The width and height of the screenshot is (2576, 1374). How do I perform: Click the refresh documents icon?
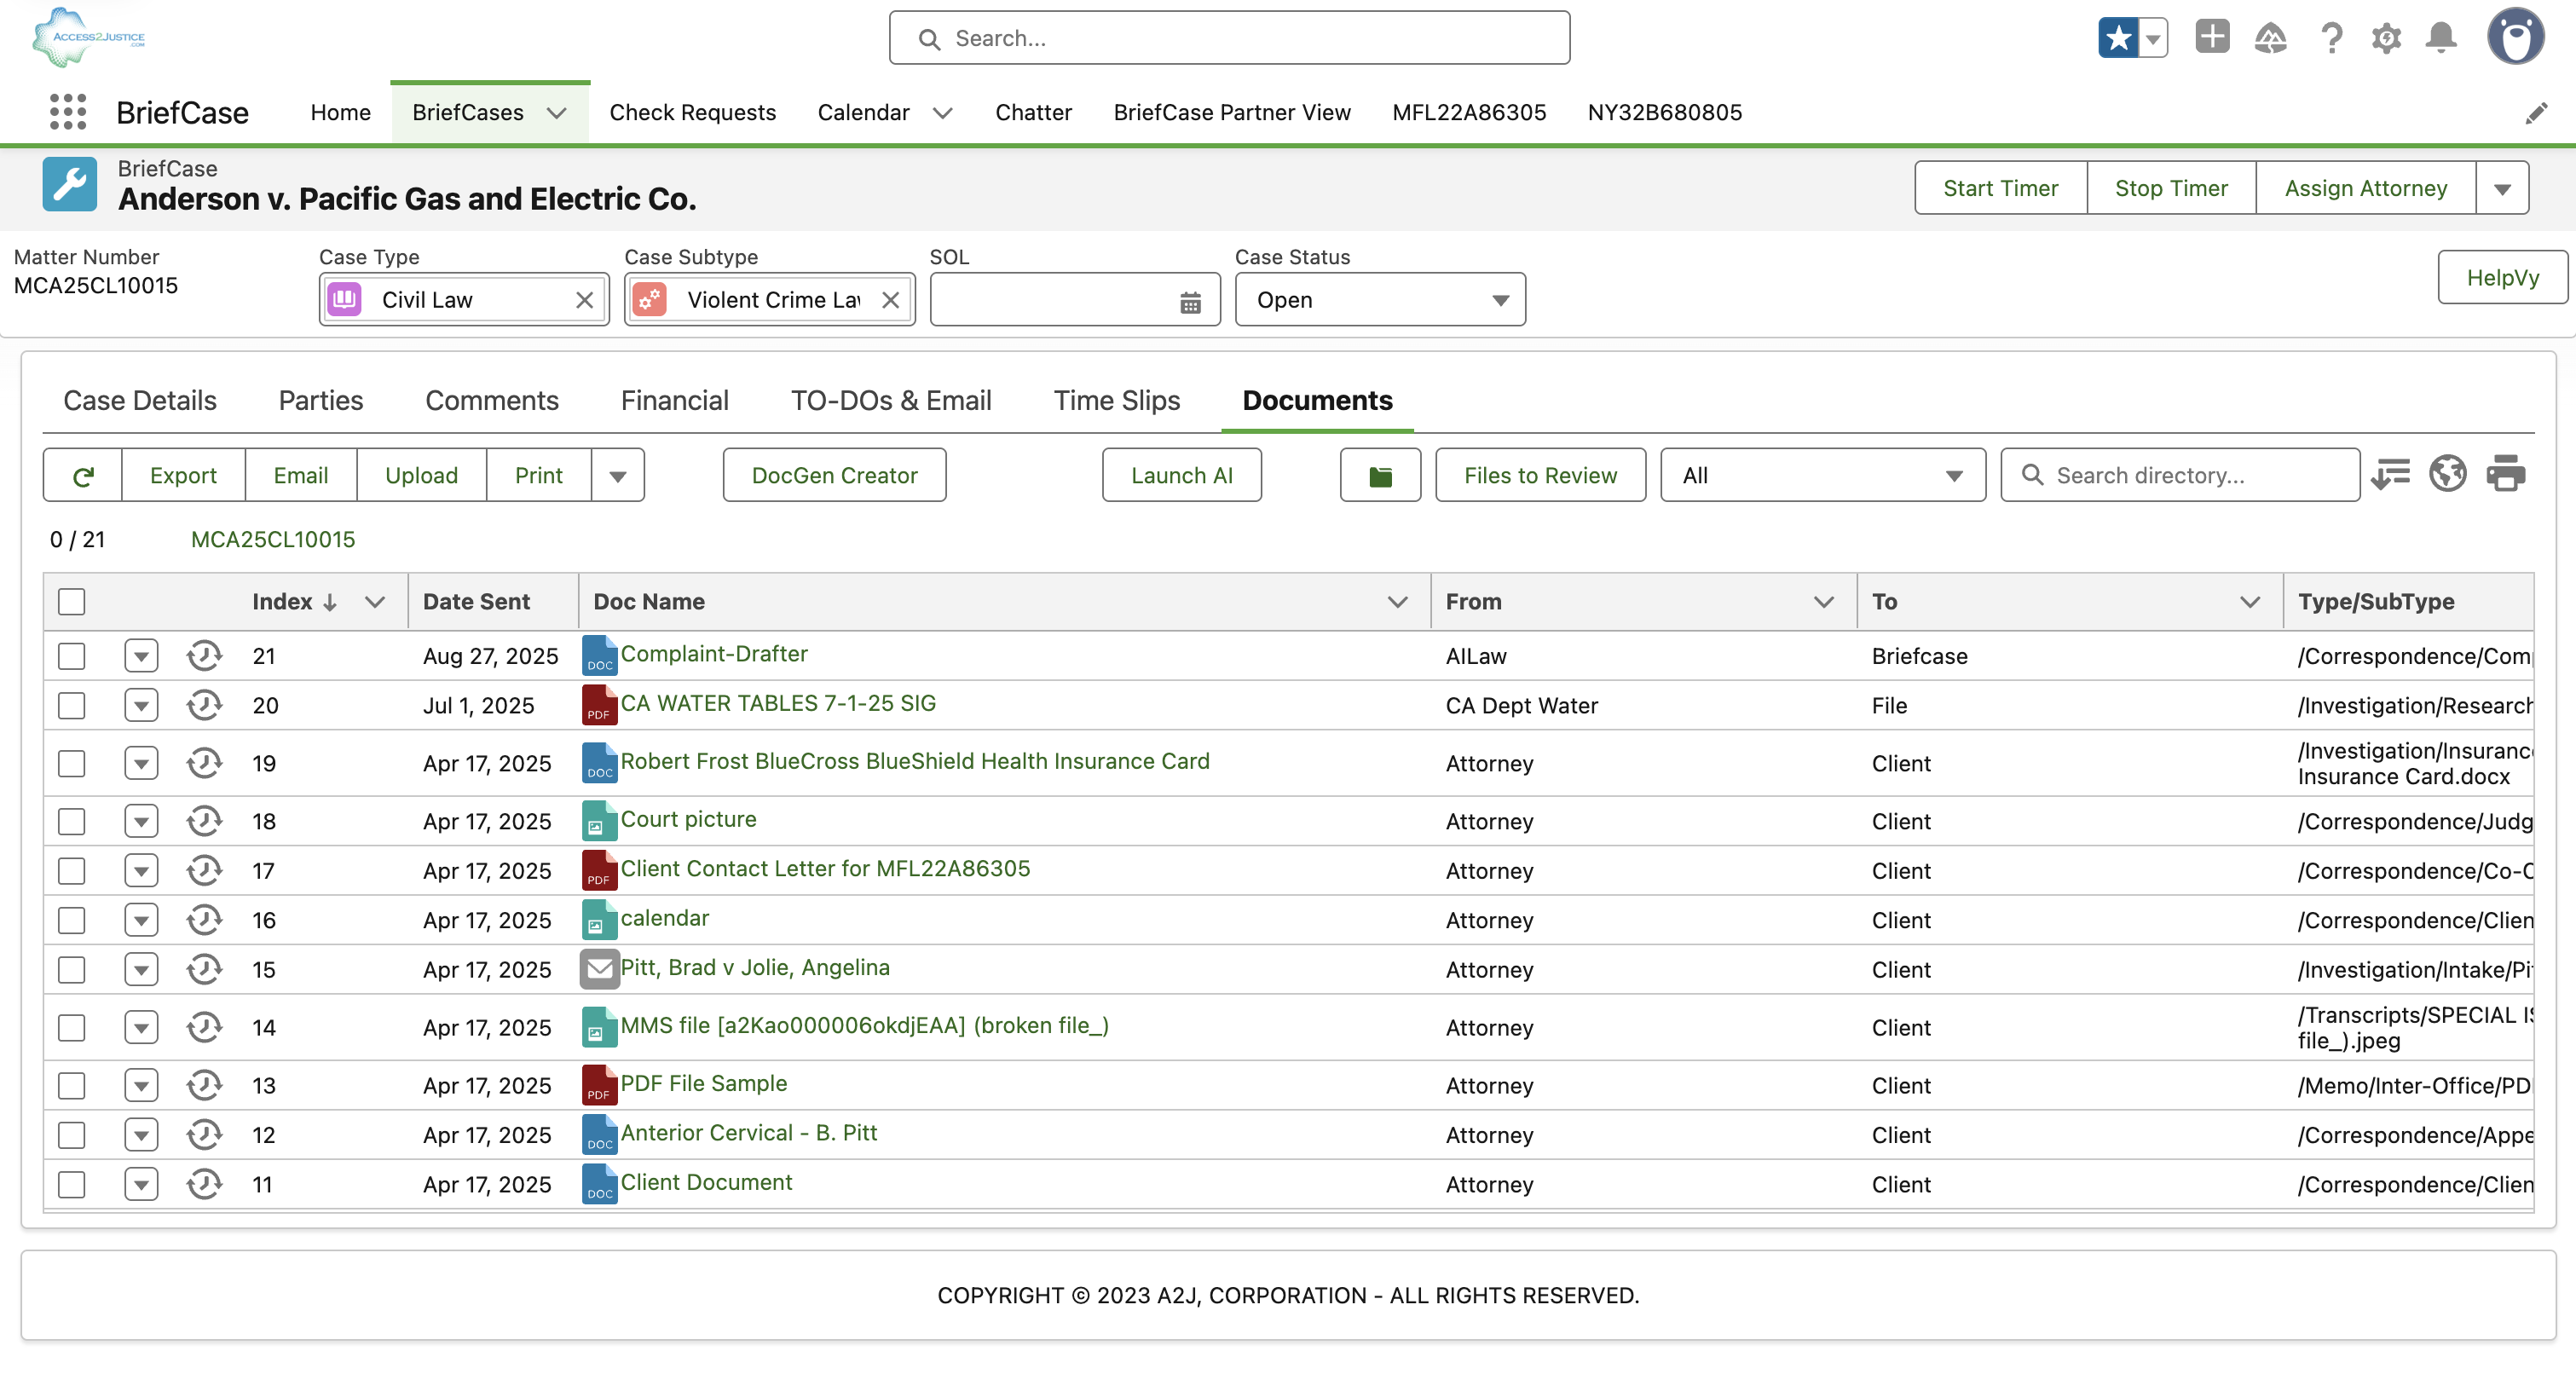pos(83,475)
